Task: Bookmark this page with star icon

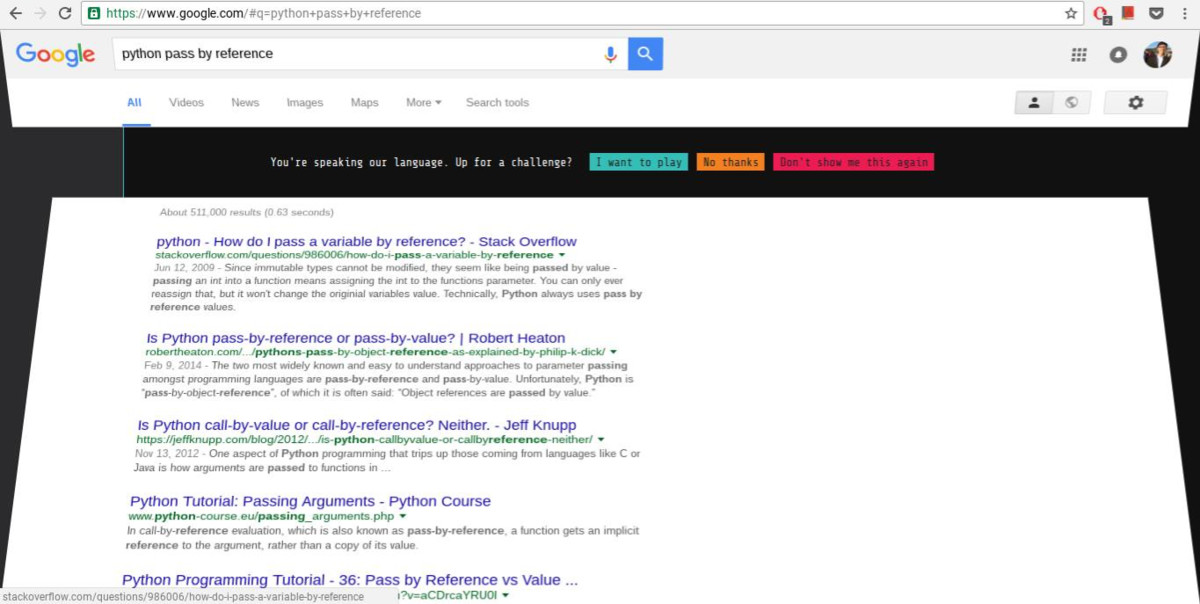Action: pos(1071,14)
